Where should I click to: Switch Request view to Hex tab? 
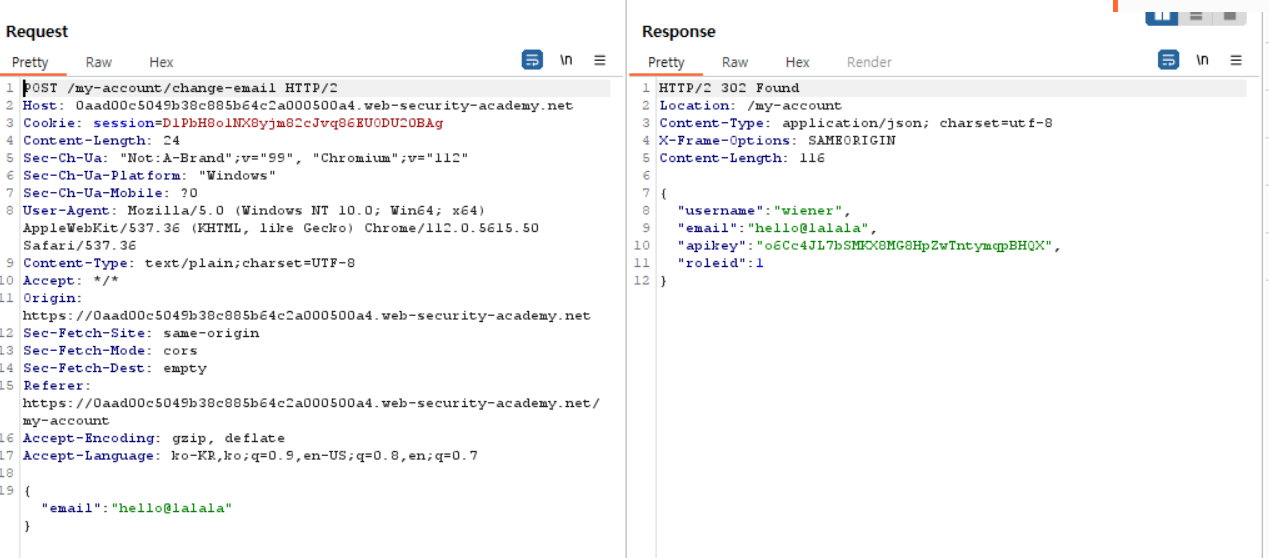click(161, 62)
